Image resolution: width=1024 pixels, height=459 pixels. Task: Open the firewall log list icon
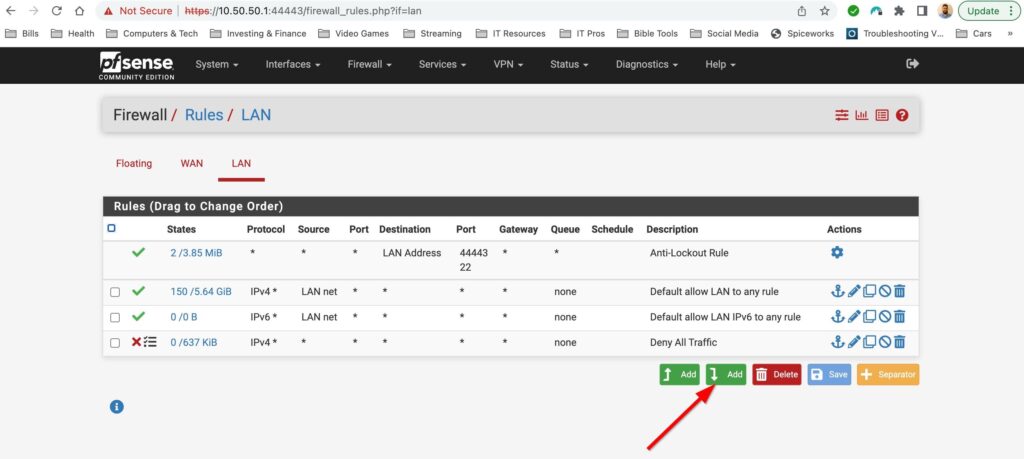point(882,115)
